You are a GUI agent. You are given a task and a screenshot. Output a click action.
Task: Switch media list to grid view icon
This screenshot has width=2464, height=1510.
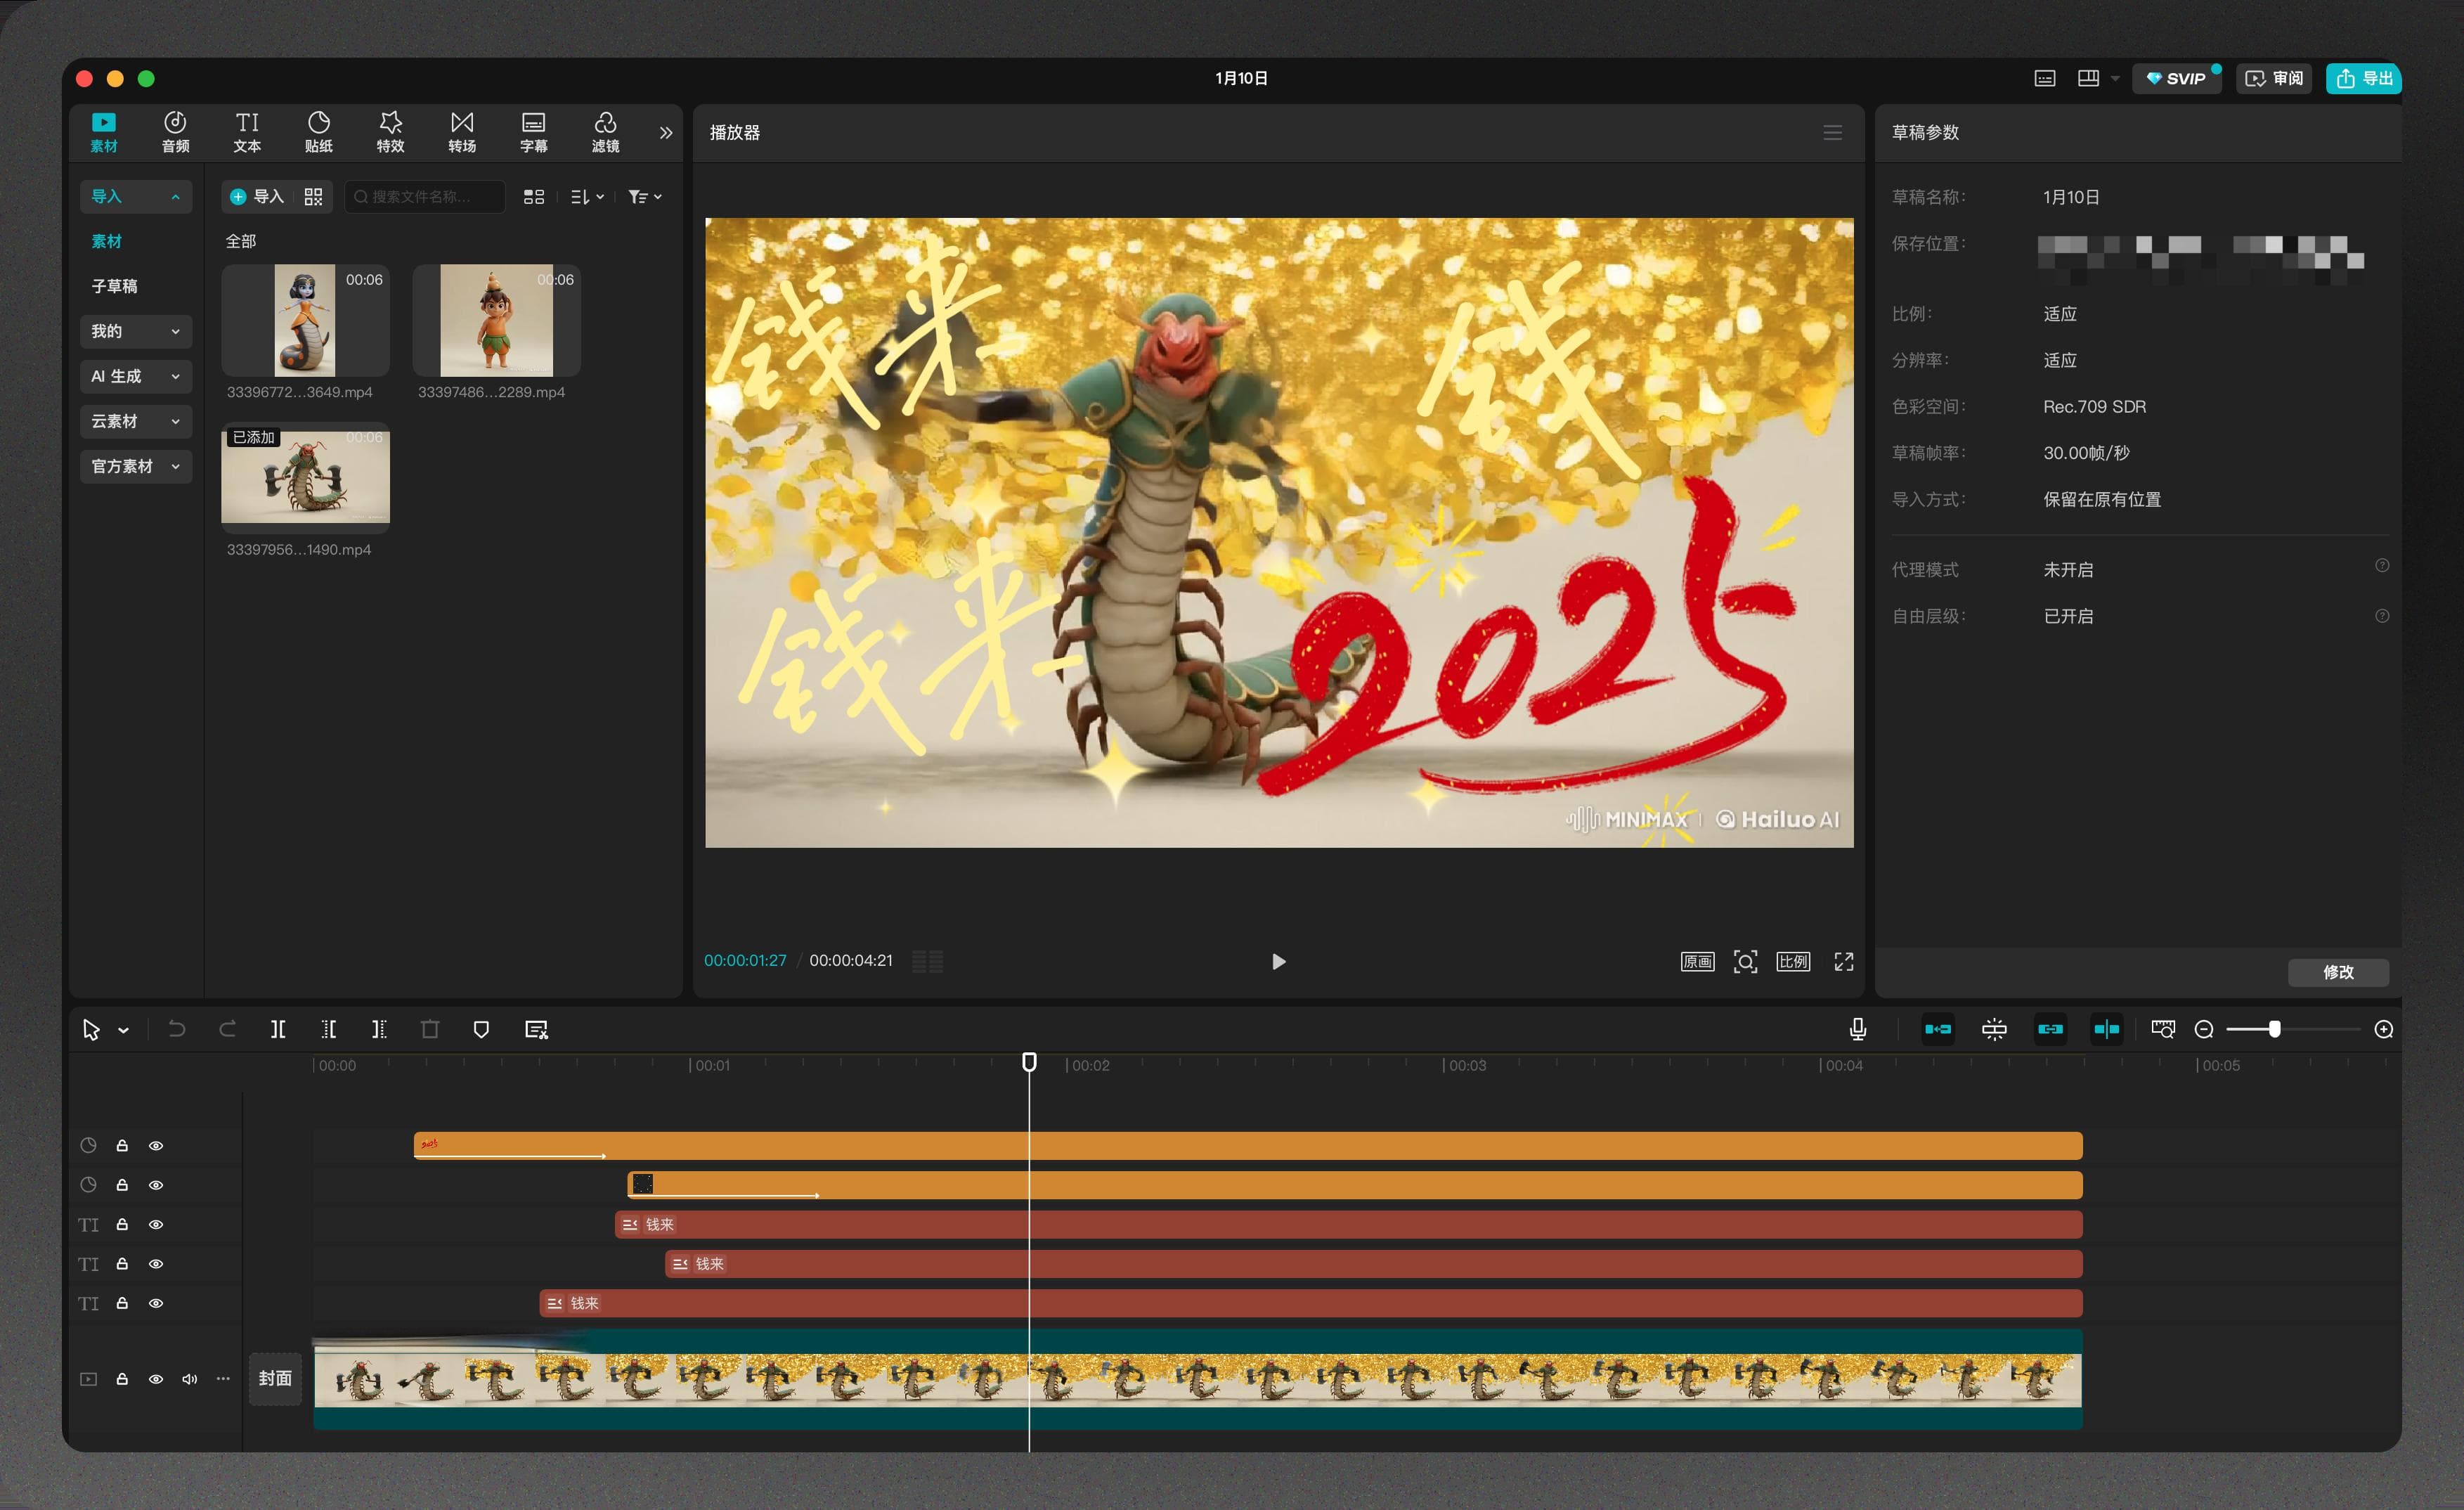[534, 197]
